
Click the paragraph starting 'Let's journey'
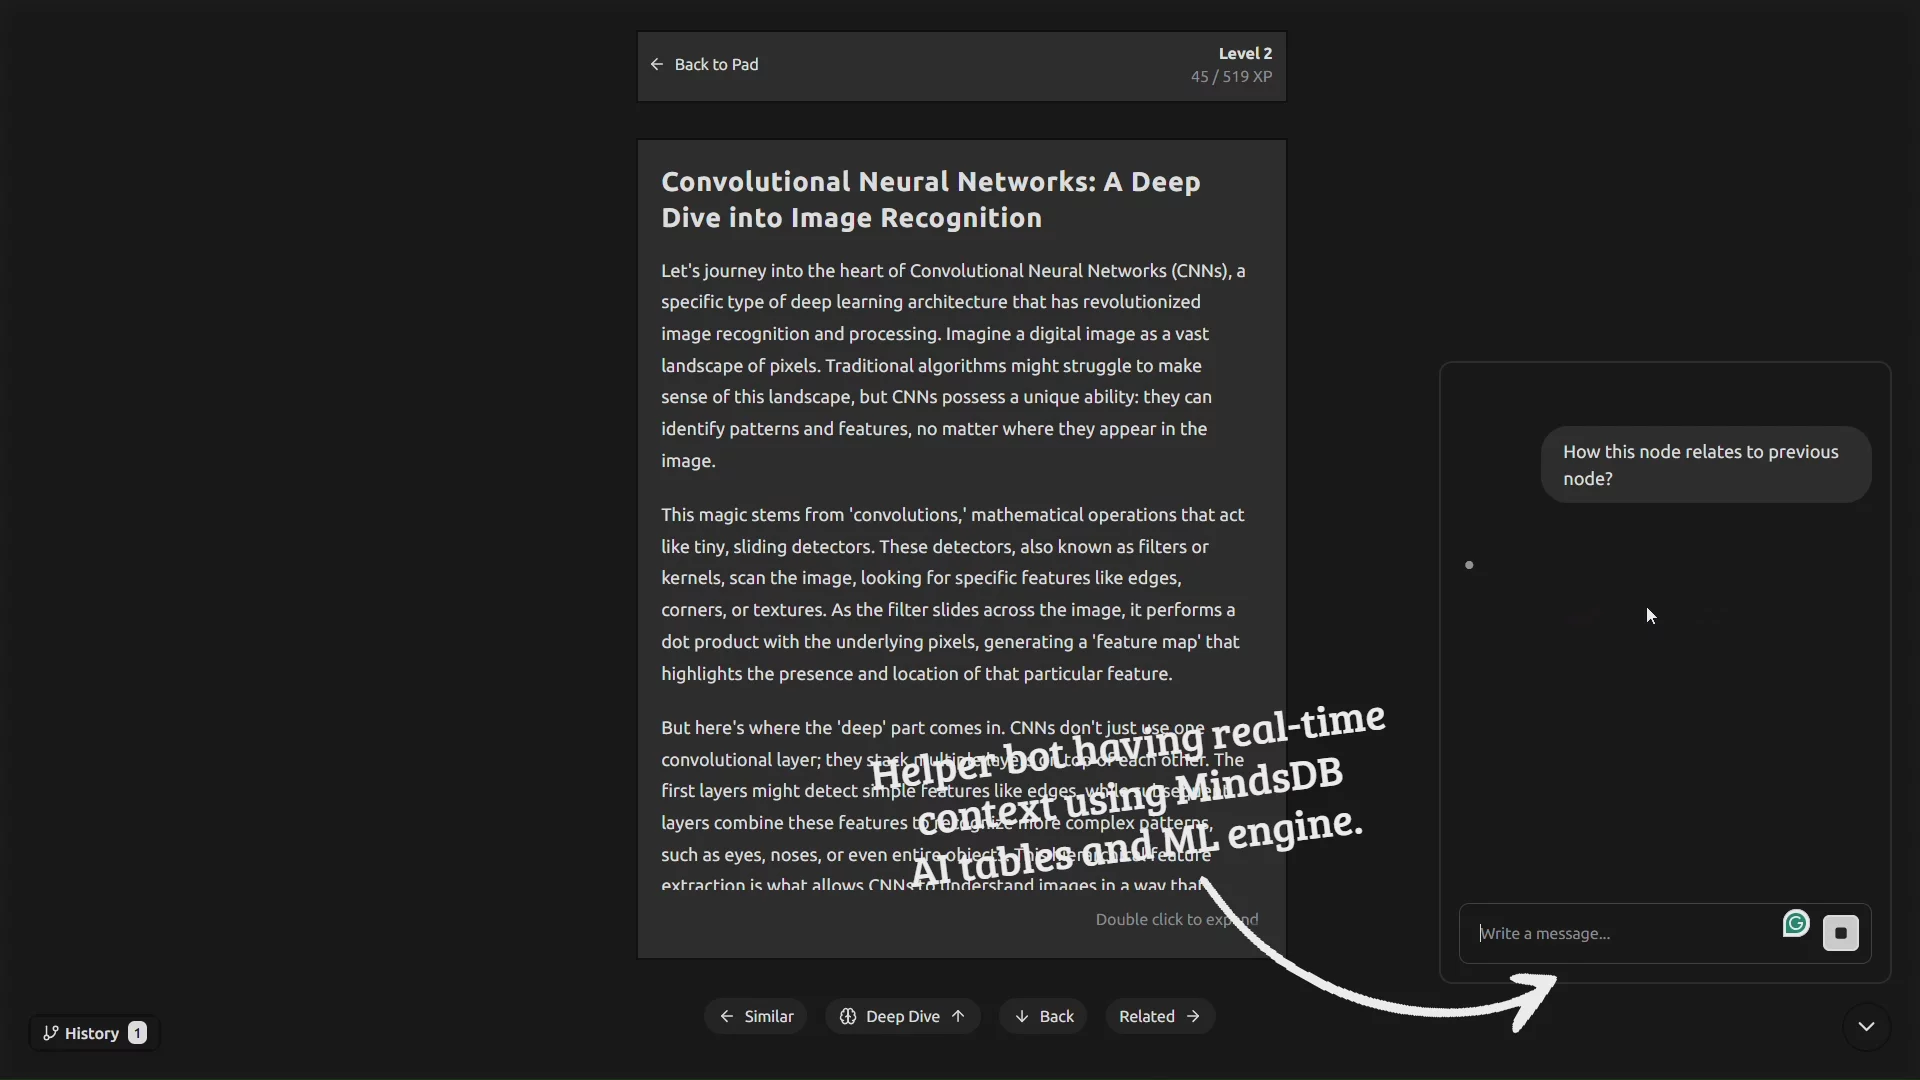(x=955, y=366)
